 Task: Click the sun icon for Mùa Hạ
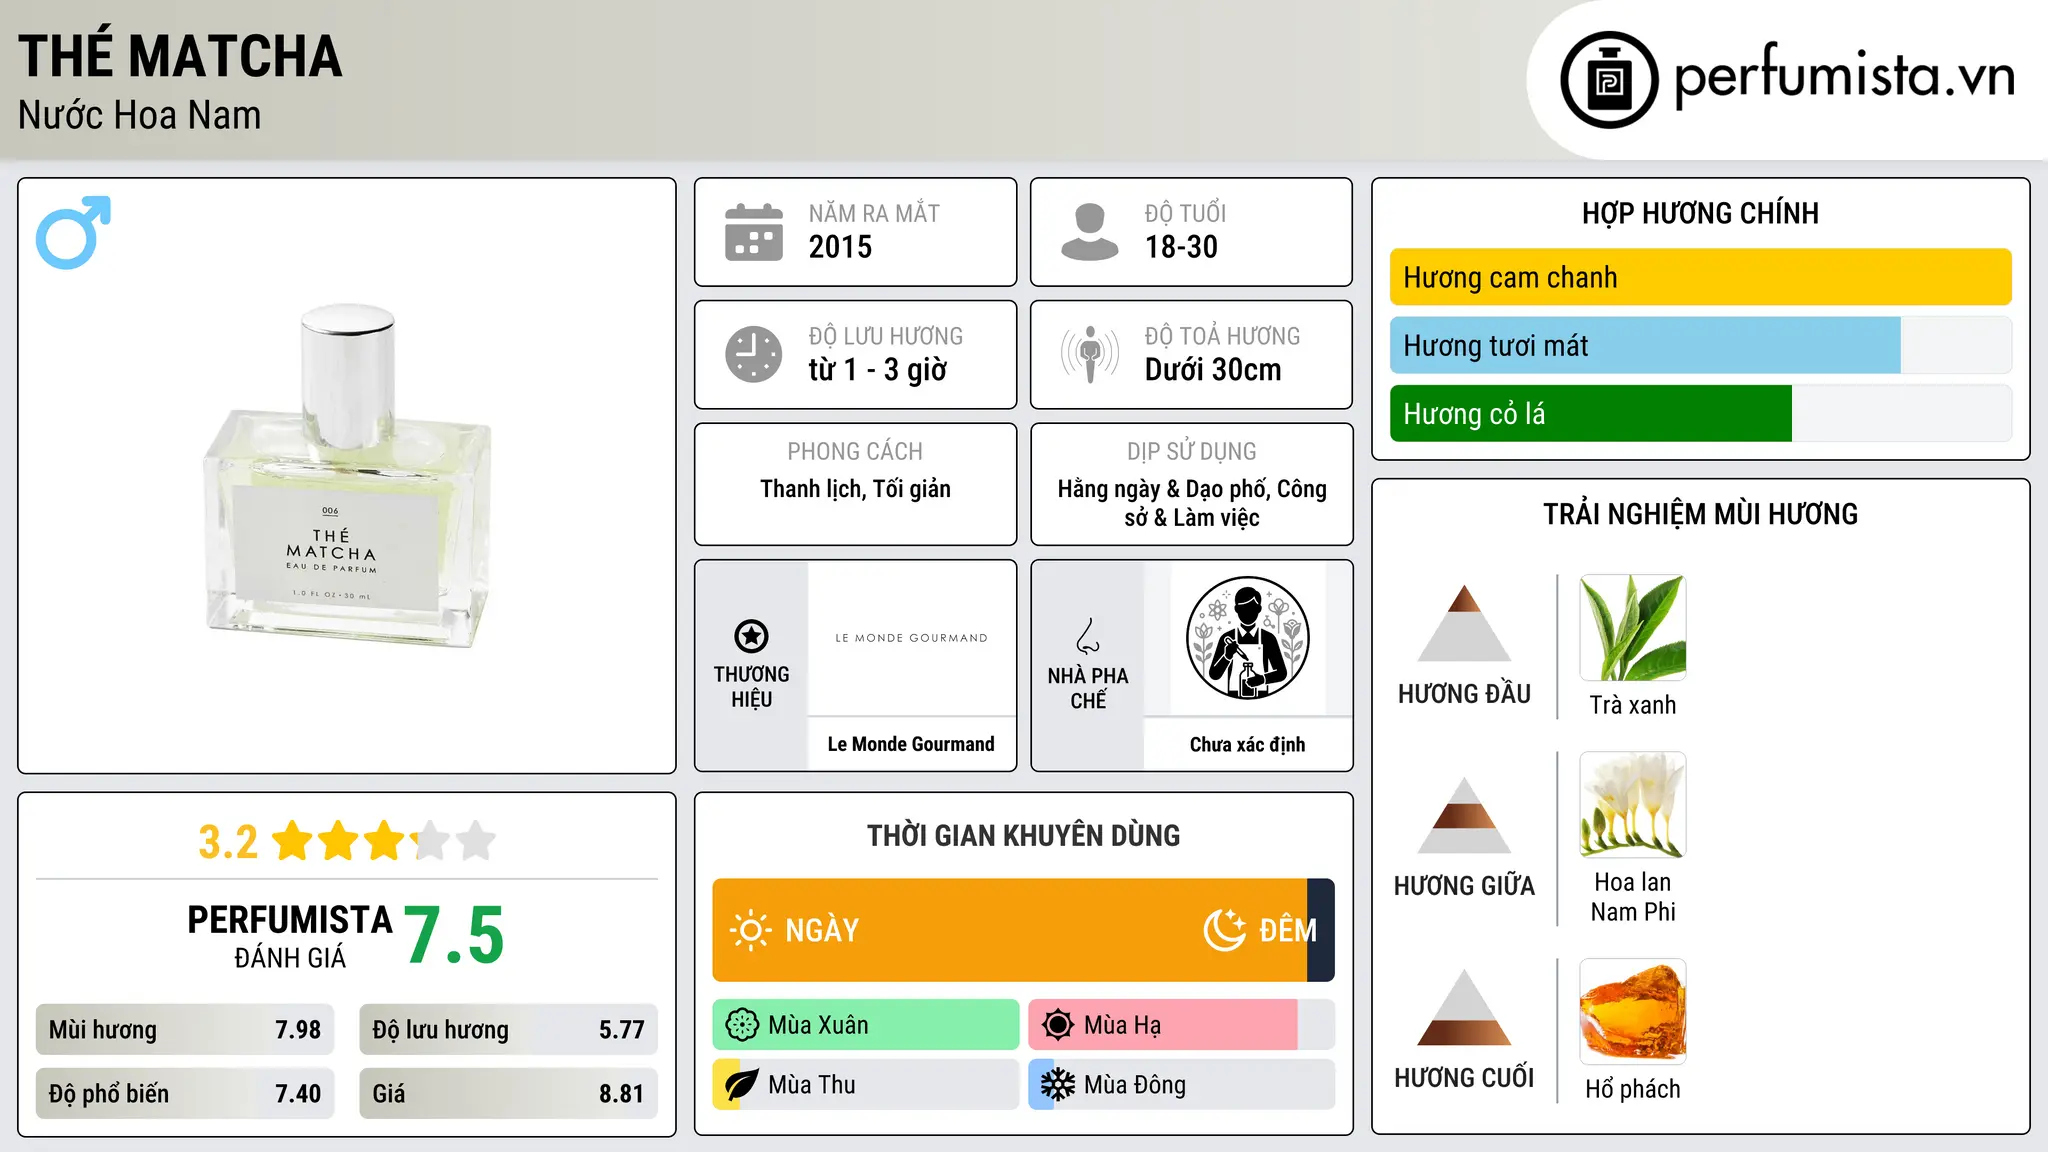[x=1058, y=1025]
